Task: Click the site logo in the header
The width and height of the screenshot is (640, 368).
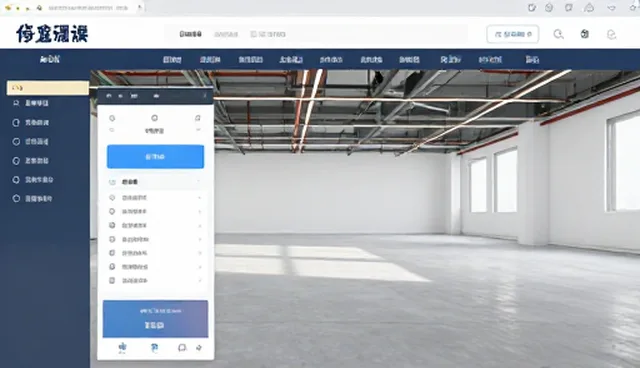Action: (52, 33)
